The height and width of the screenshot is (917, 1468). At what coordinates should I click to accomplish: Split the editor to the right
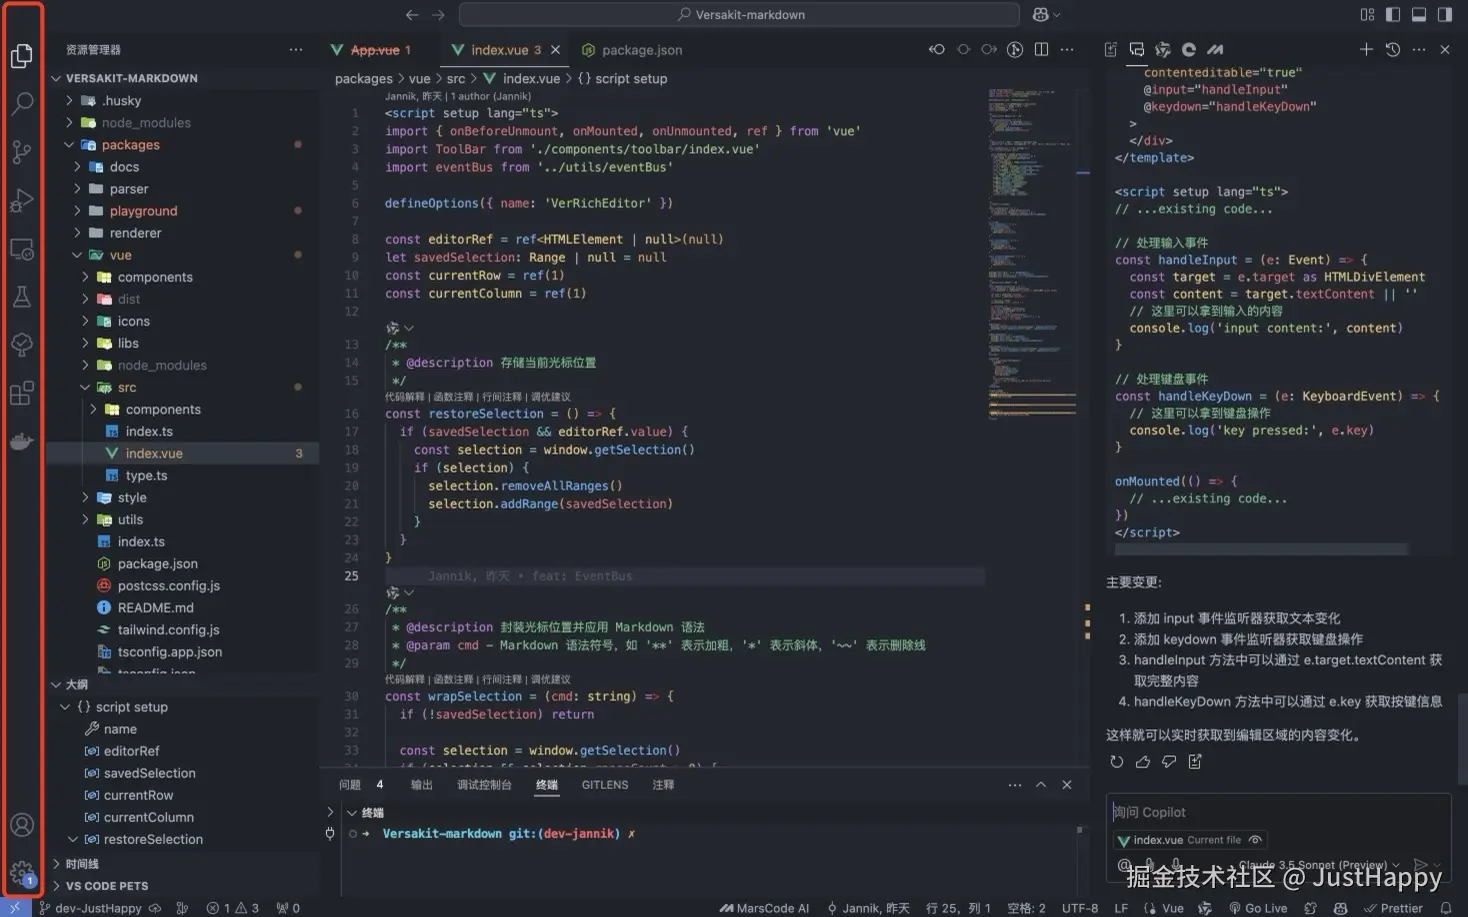pos(1041,49)
